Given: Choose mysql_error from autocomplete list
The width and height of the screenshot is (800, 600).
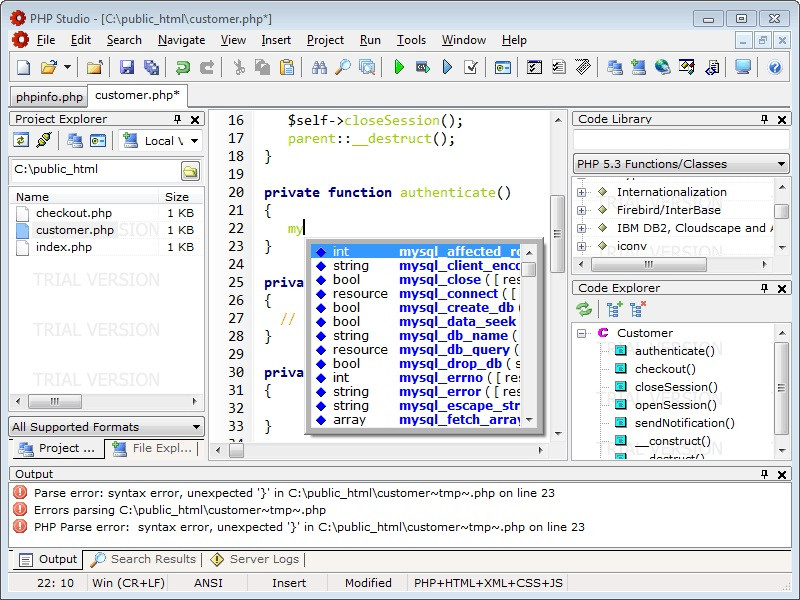Looking at the screenshot, I should 416,392.
